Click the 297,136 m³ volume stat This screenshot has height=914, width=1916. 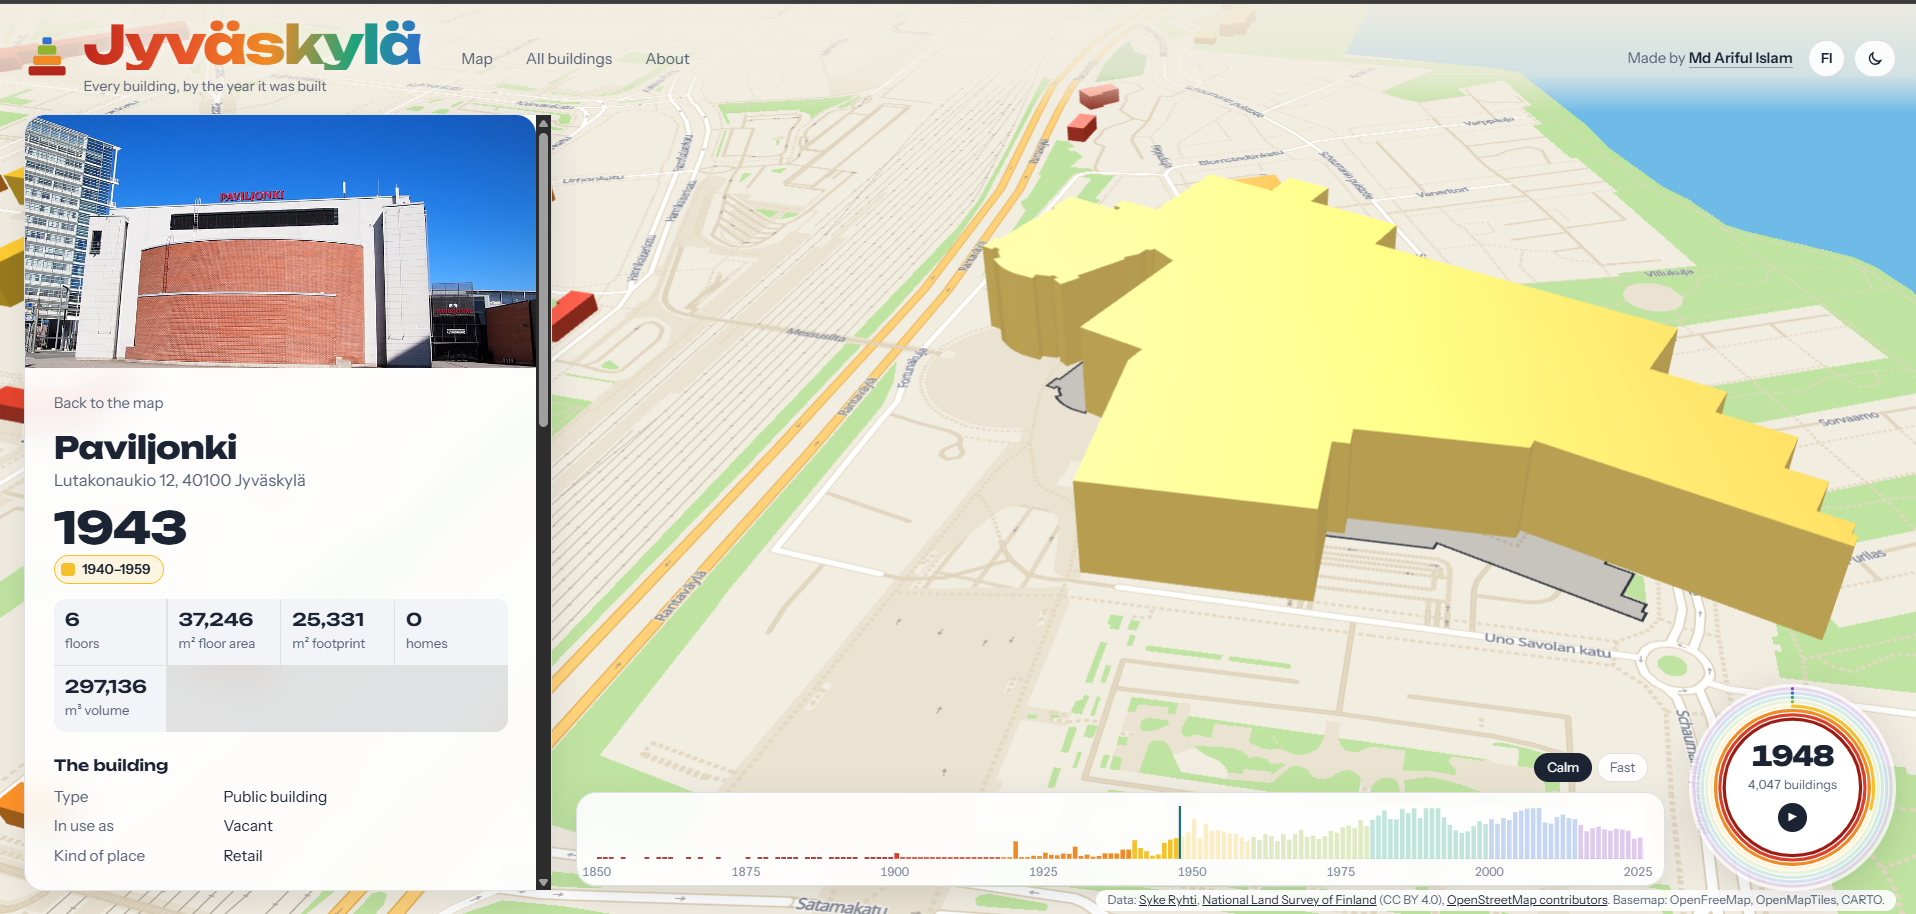[x=110, y=699]
